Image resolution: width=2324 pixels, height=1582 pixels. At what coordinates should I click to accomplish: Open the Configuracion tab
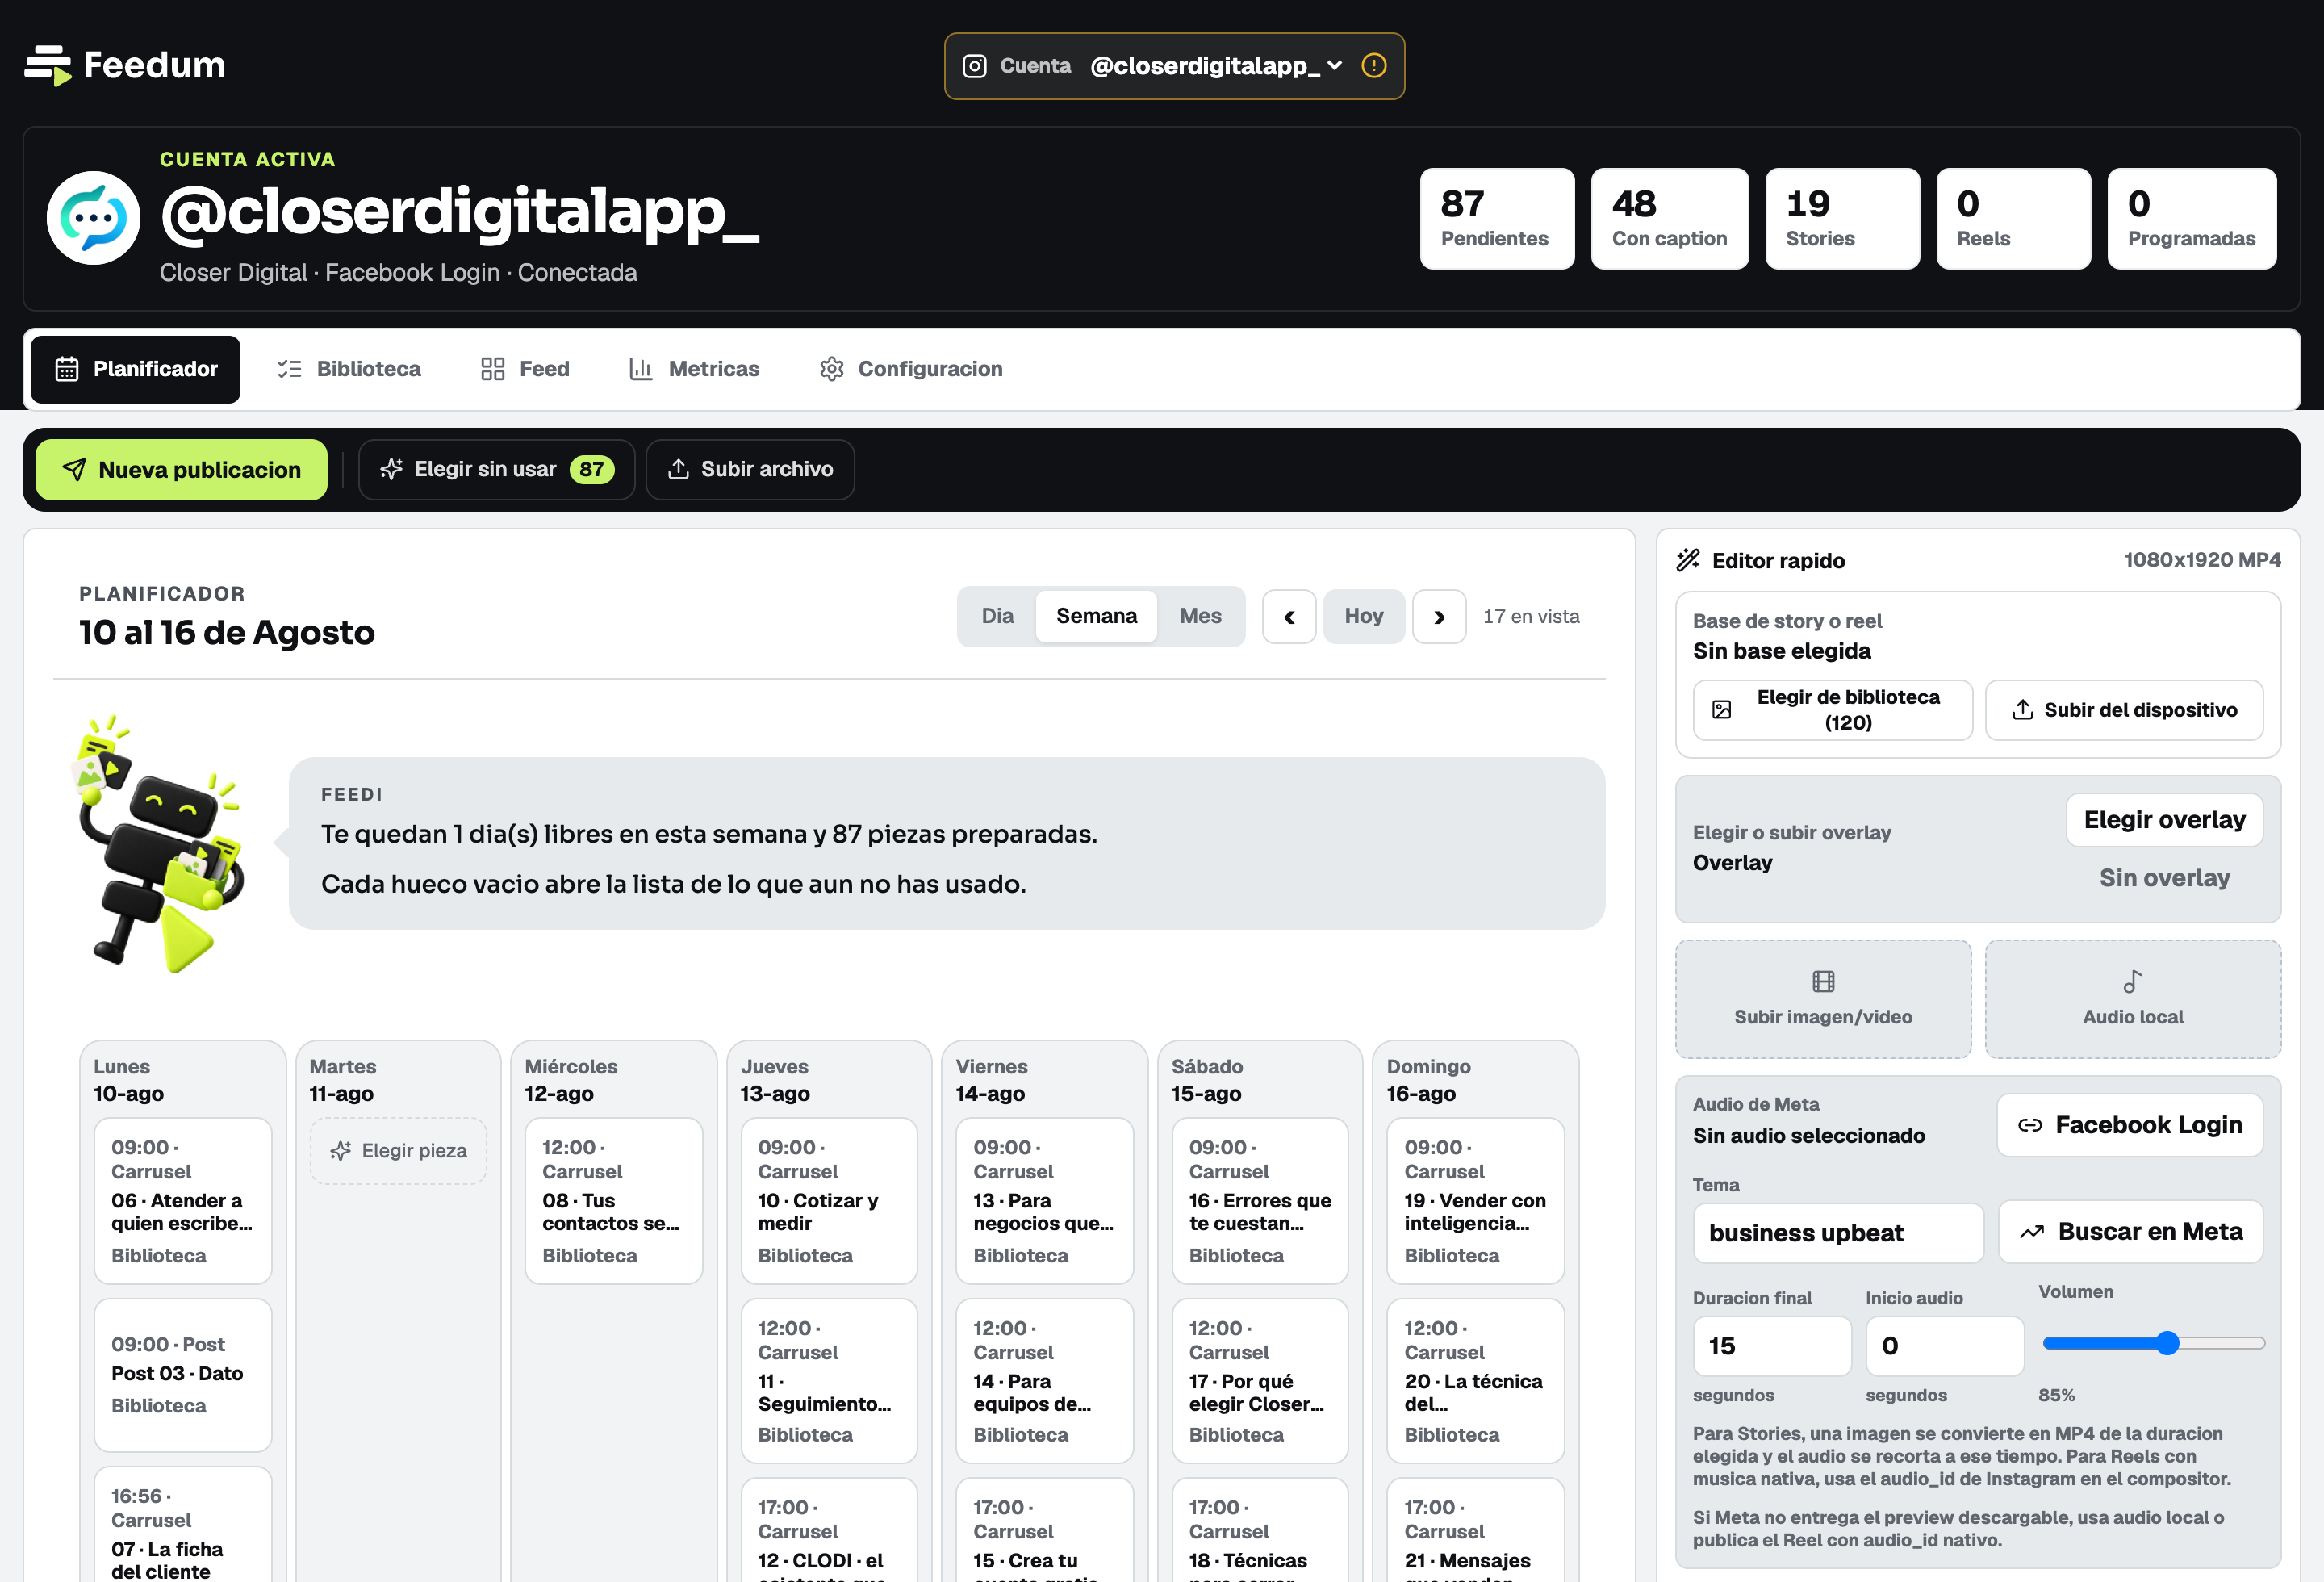click(911, 369)
